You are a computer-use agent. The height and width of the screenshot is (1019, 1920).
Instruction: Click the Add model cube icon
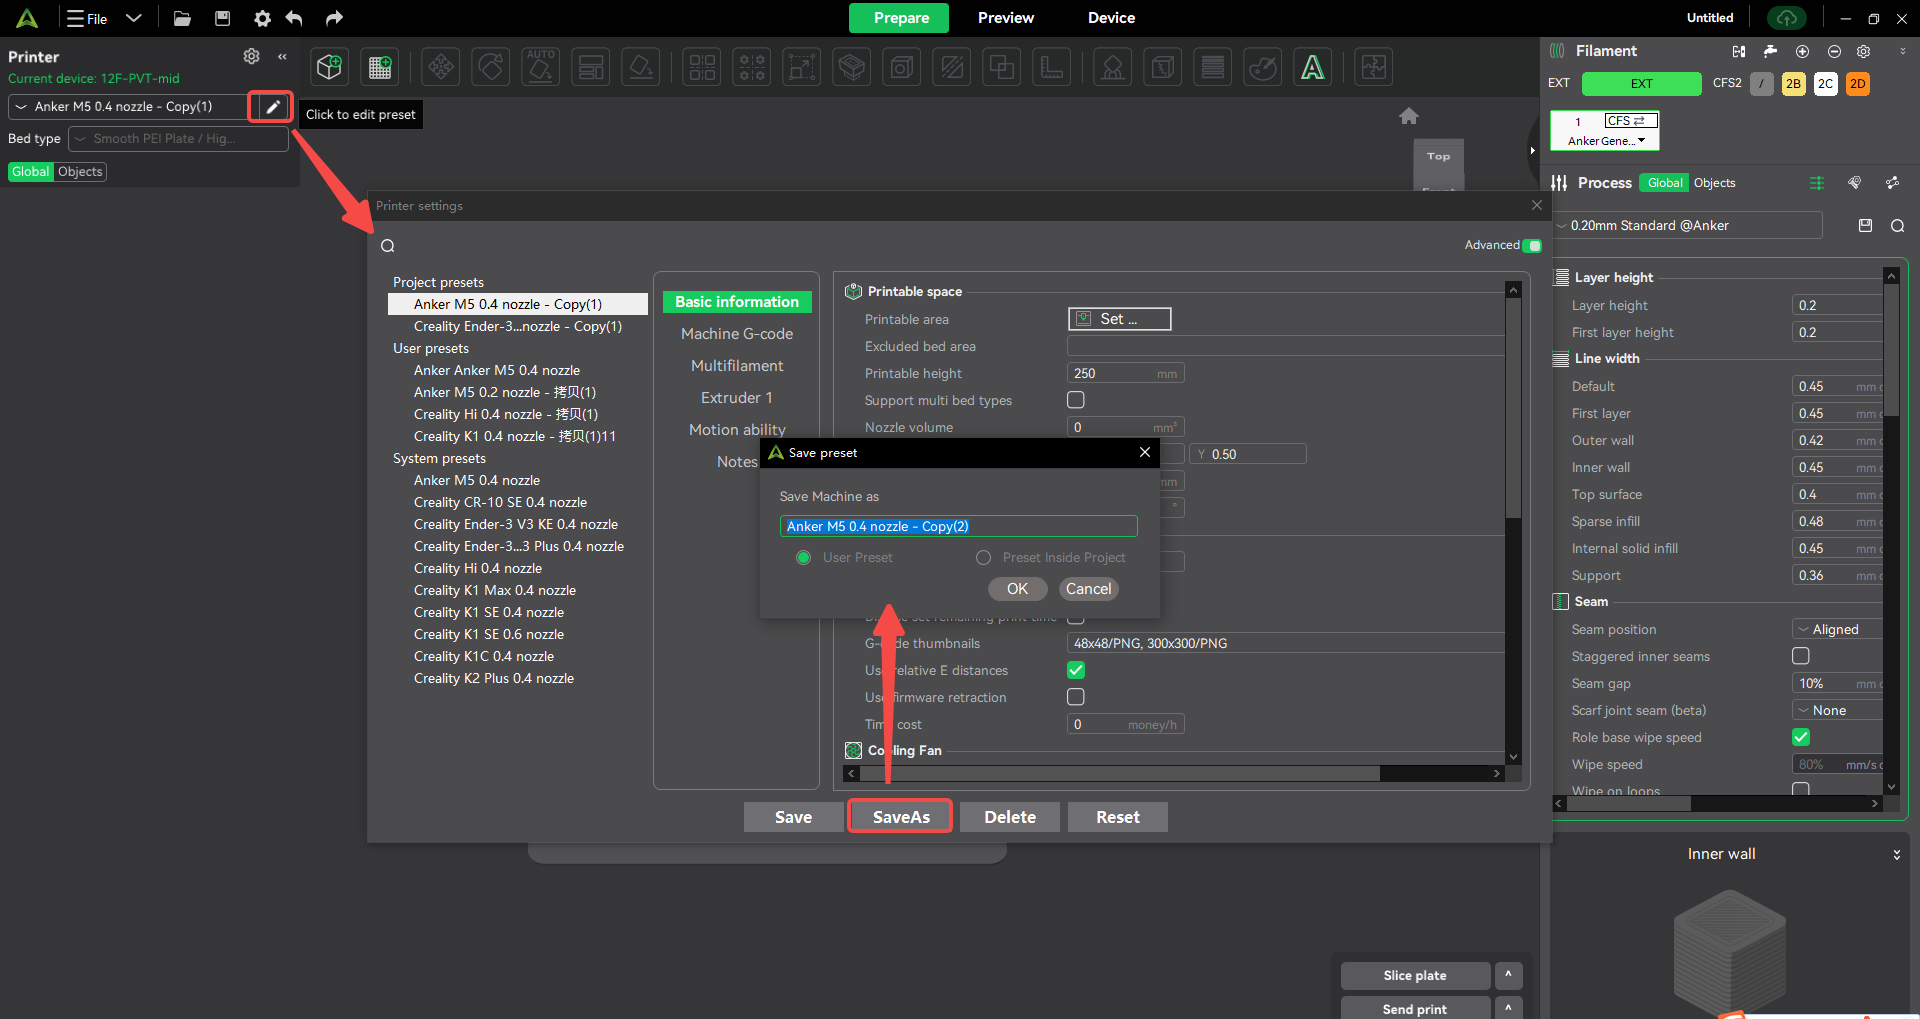tap(330, 67)
